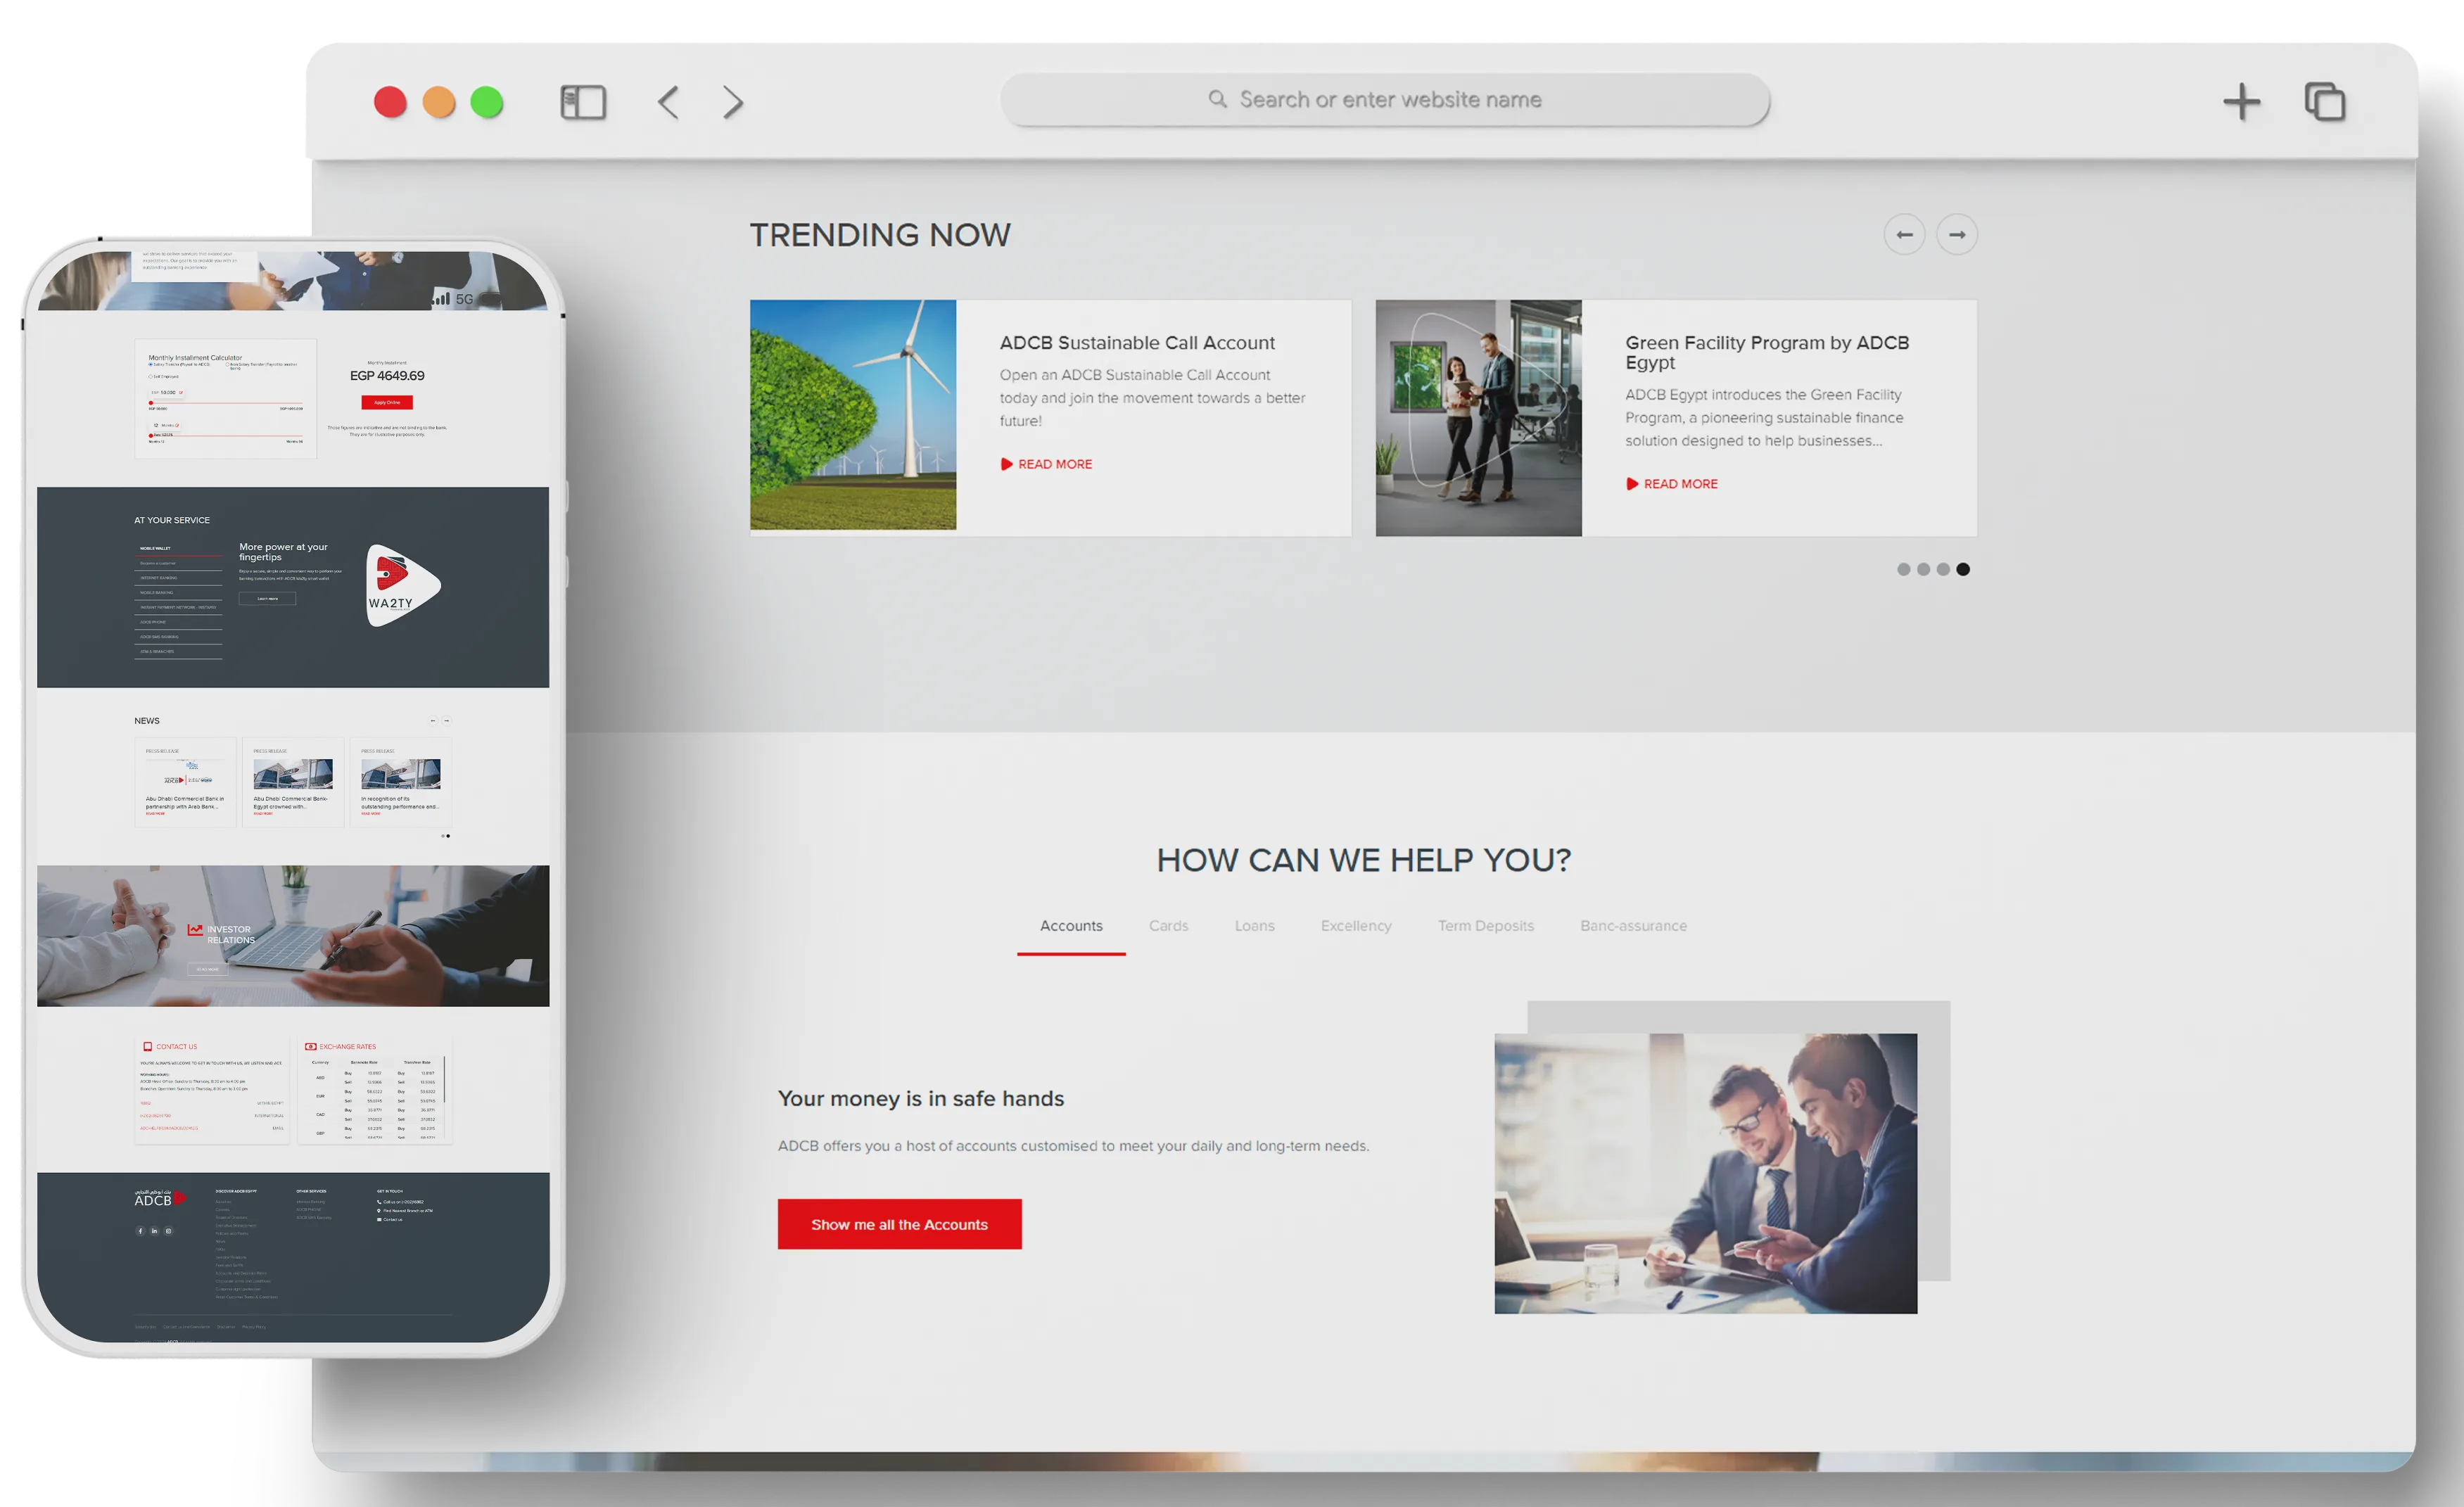This screenshot has width=2464, height=1507.
Task: Go back with the browser back arrow
Action: 668,102
